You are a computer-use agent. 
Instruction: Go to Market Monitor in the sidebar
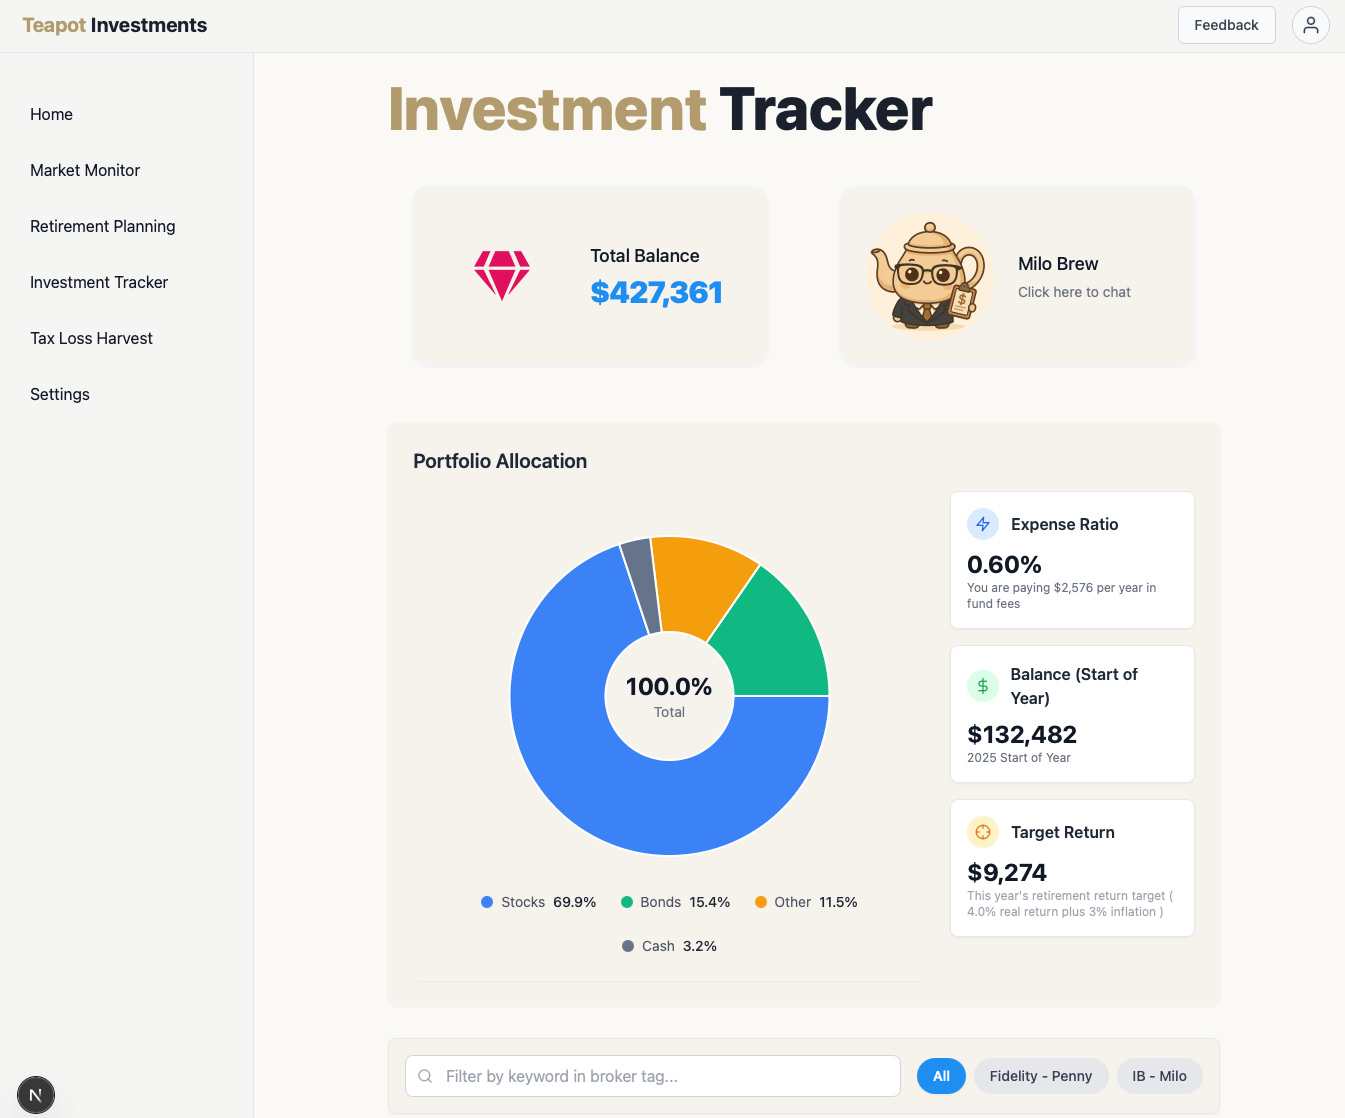pyautogui.click(x=85, y=170)
